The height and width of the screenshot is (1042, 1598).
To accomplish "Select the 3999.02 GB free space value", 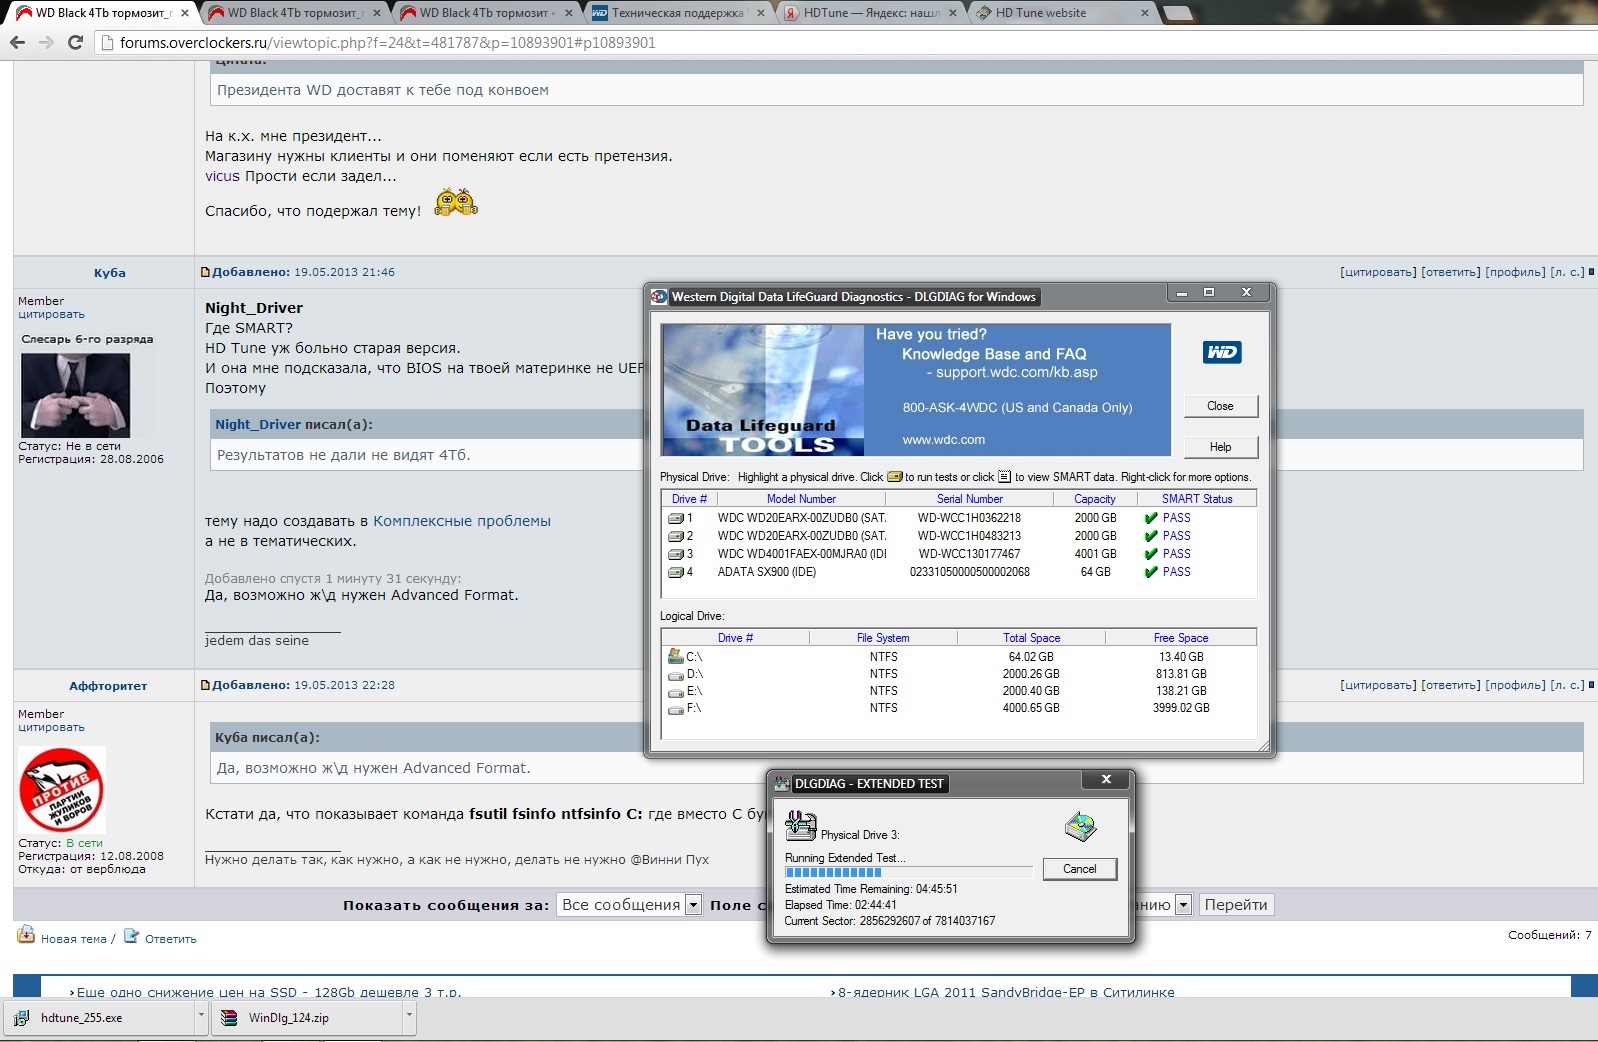I will coord(1181,708).
